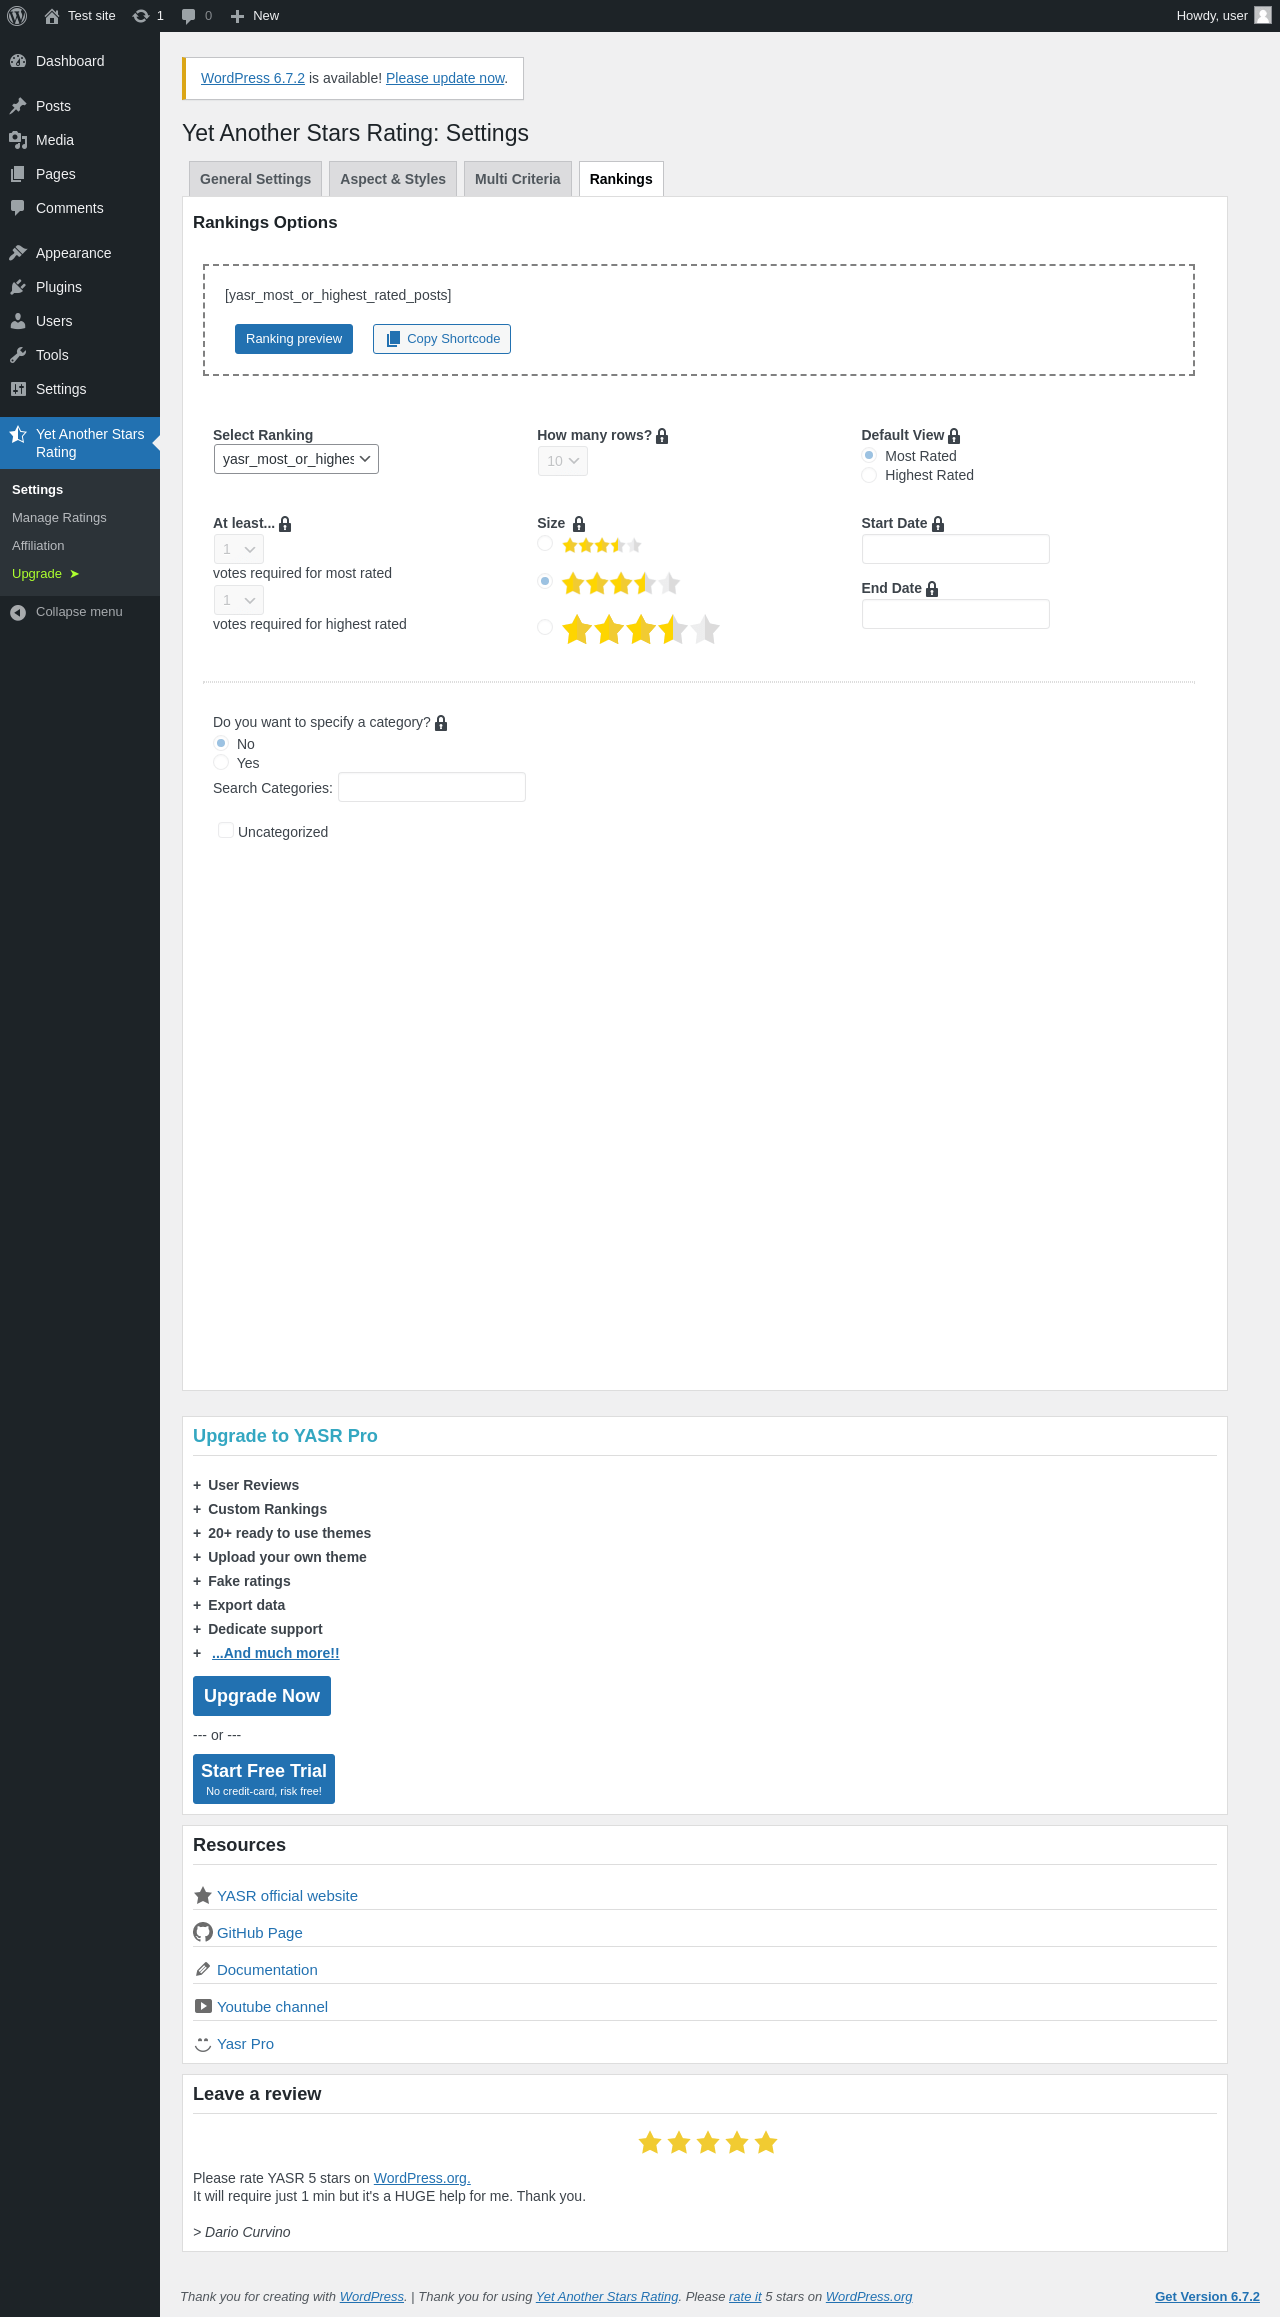1280x2317 pixels.
Task: Click lock icon beside Default View
Action: [954, 436]
